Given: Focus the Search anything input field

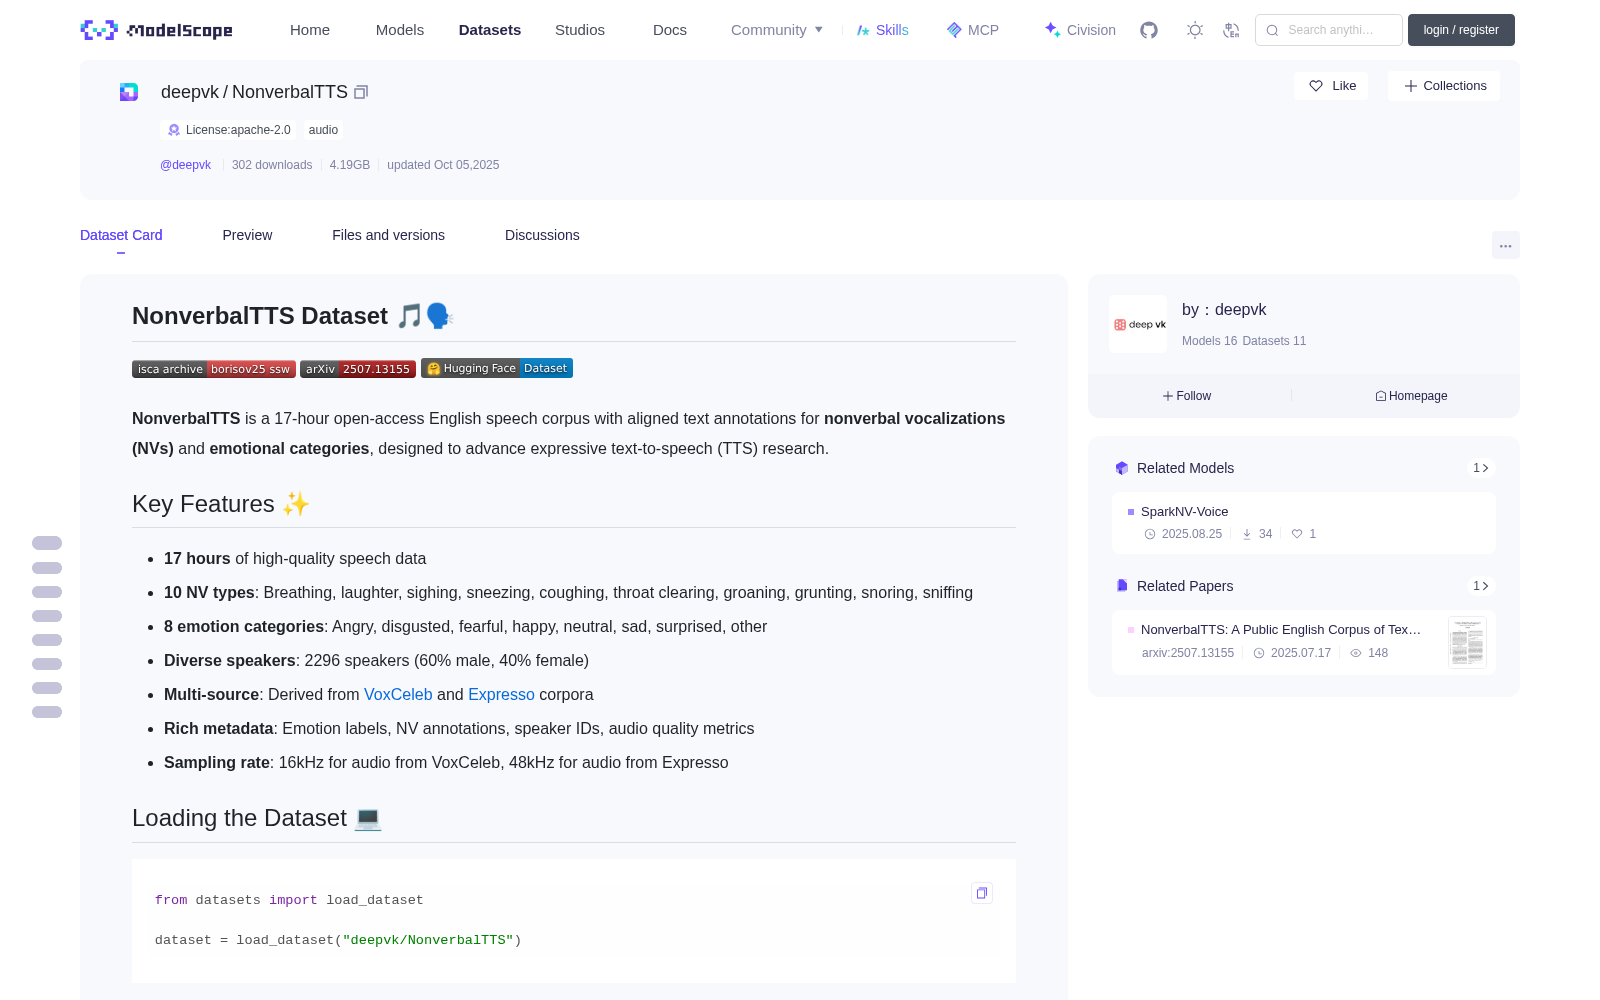Looking at the screenshot, I should [x=1329, y=30].
